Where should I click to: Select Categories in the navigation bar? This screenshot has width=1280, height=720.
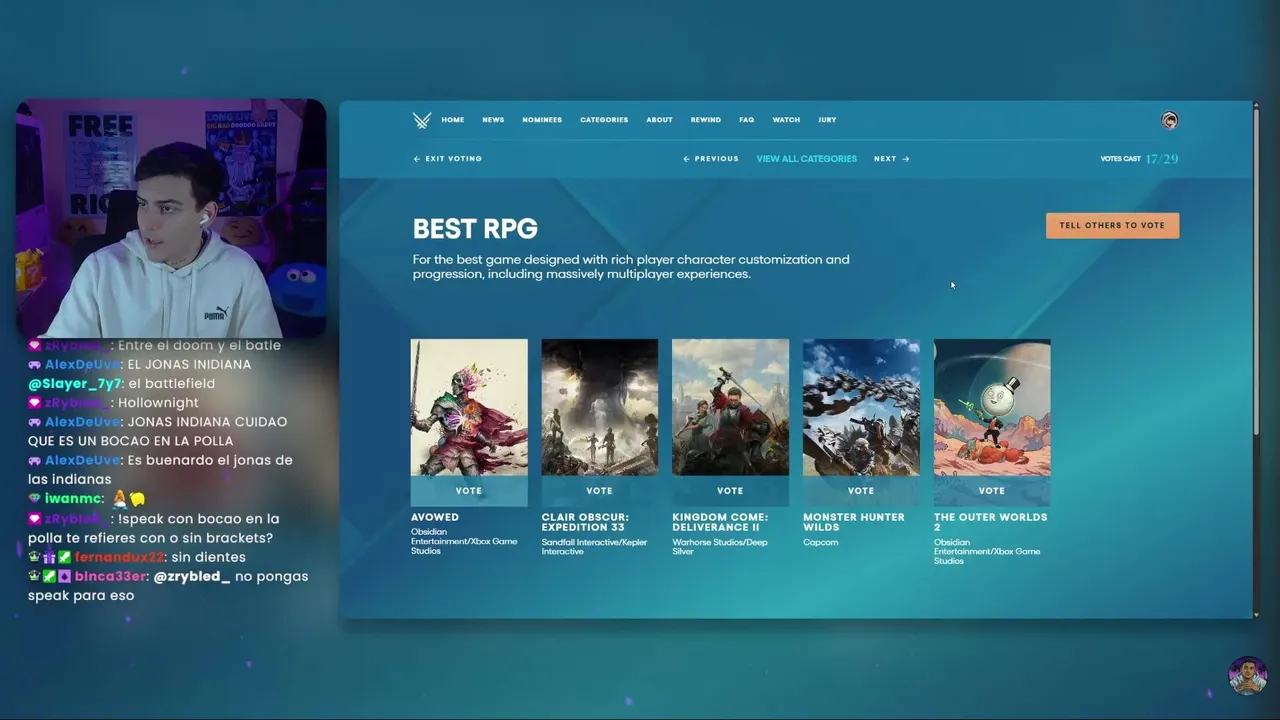point(604,120)
